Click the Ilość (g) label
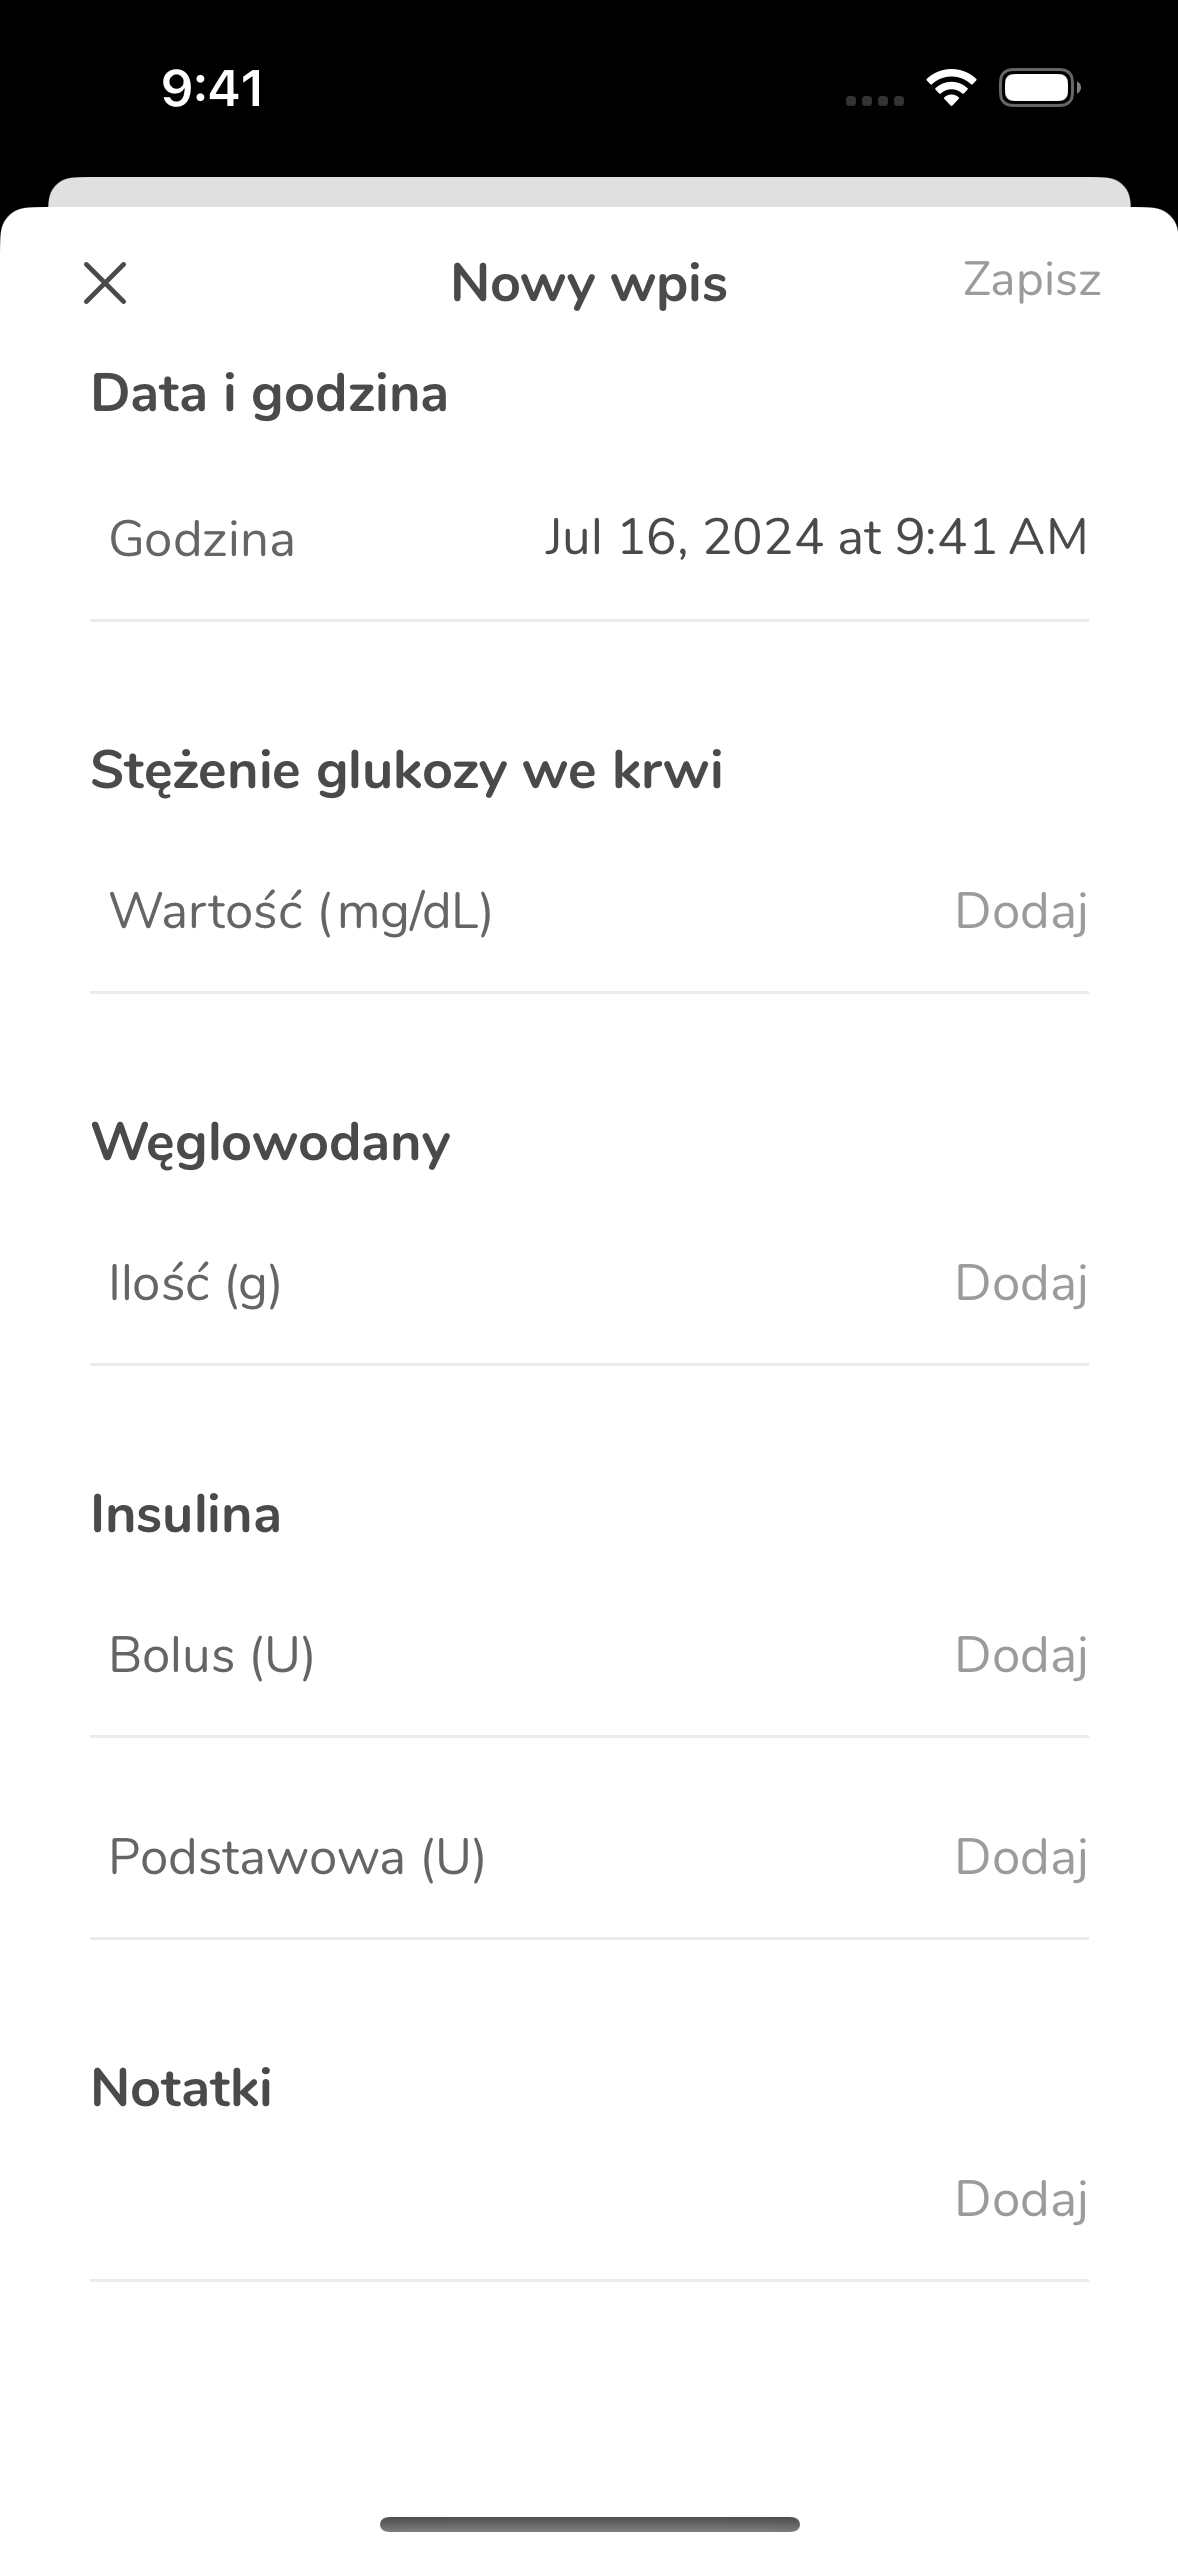 pyautogui.click(x=195, y=1283)
